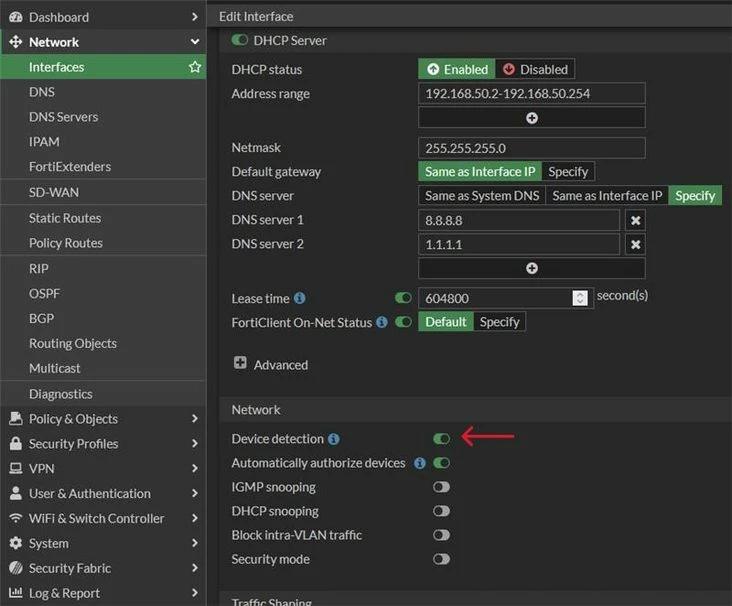Click the Log & Report chart icon

(15, 592)
